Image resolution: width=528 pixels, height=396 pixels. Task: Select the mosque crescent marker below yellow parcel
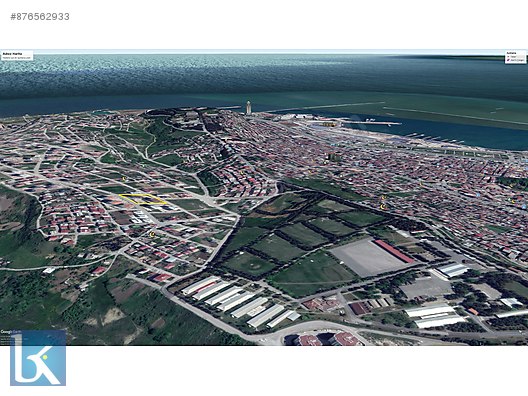click(x=152, y=234)
